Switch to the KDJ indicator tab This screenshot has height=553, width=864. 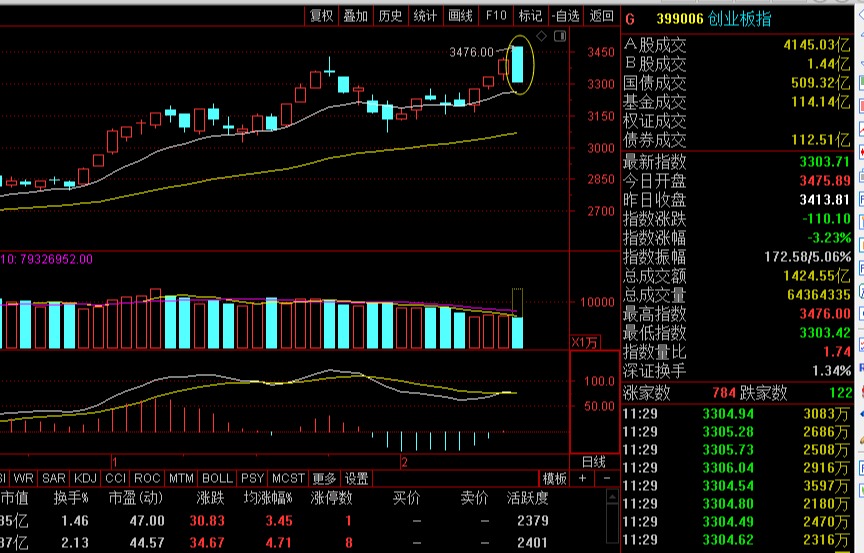(86, 479)
